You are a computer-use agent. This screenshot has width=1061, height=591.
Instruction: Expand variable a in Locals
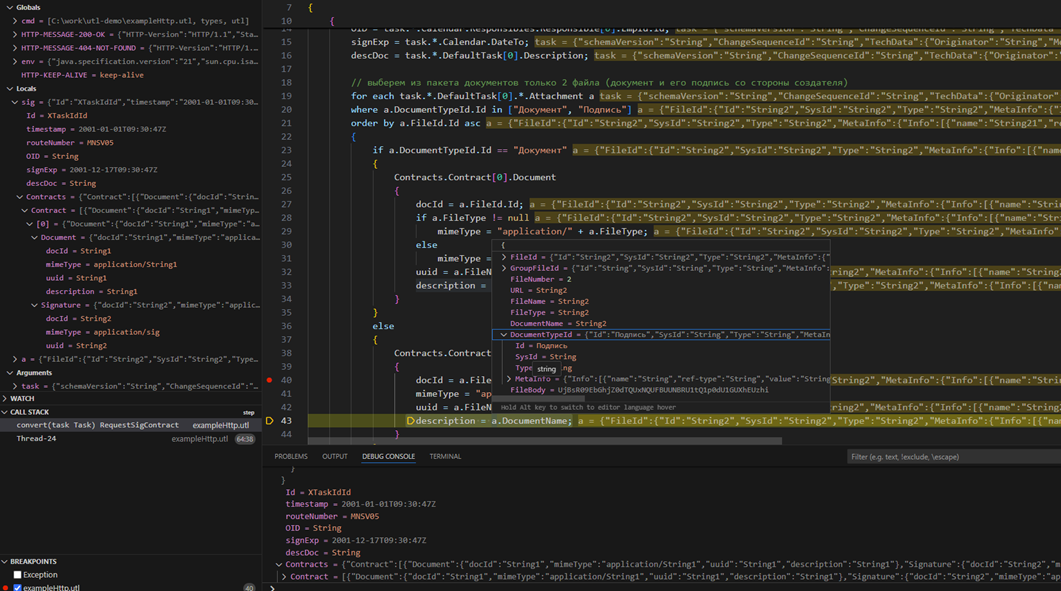pyautogui.click(x=15, y=359)
